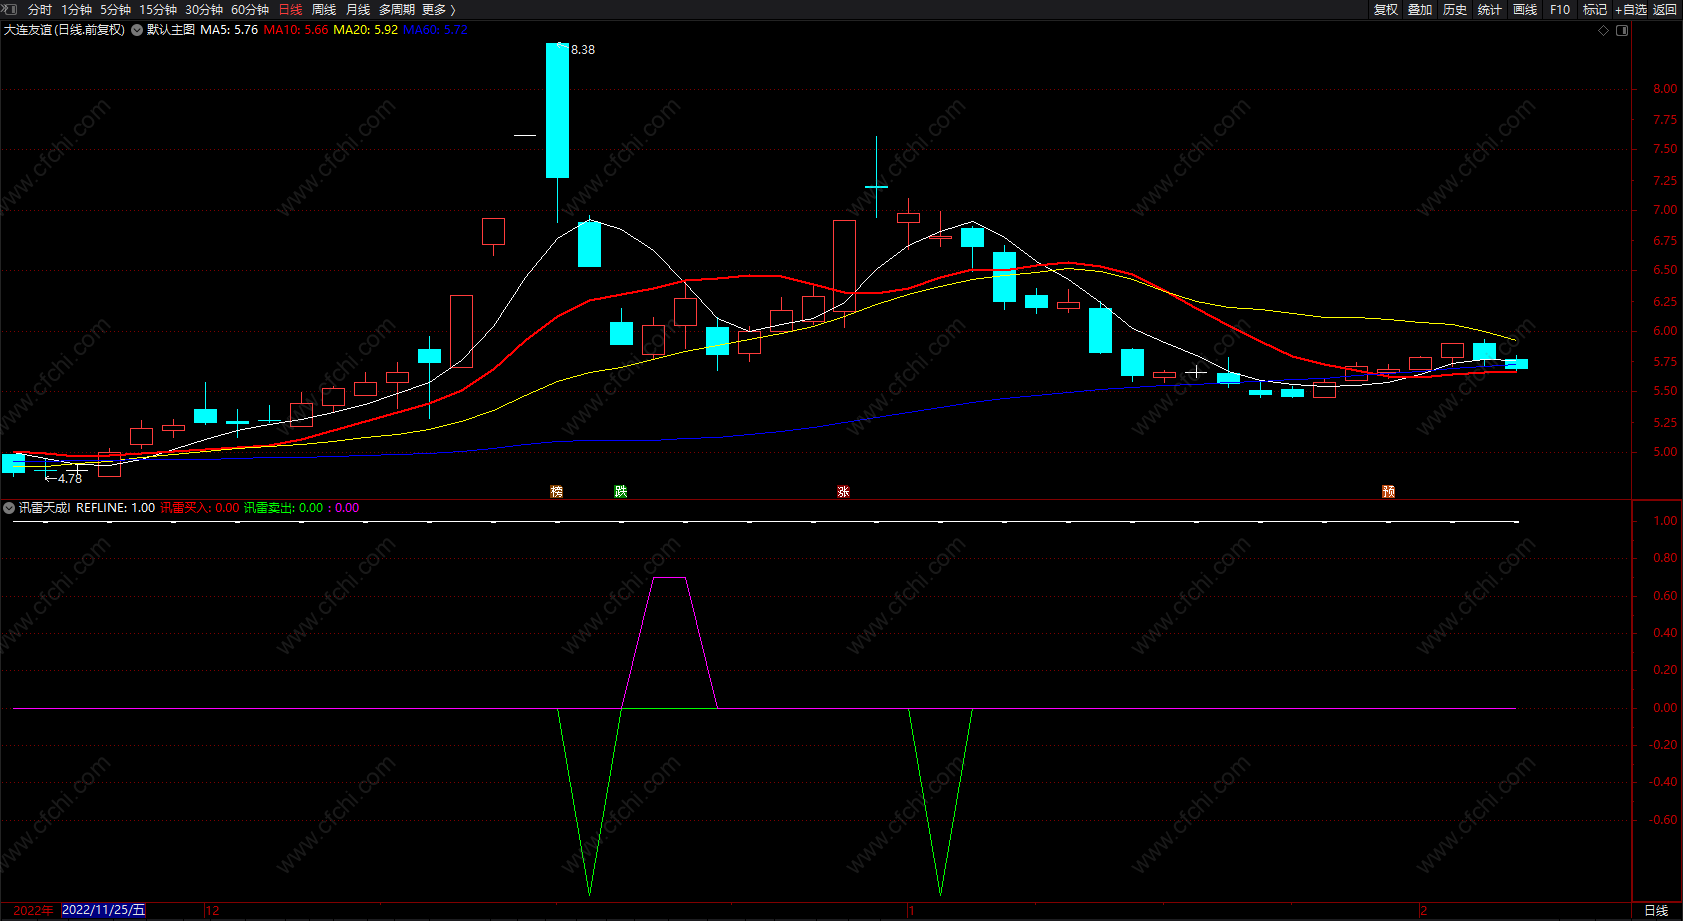Click the 2022/11/25/五 date marker

pos(104,911)
